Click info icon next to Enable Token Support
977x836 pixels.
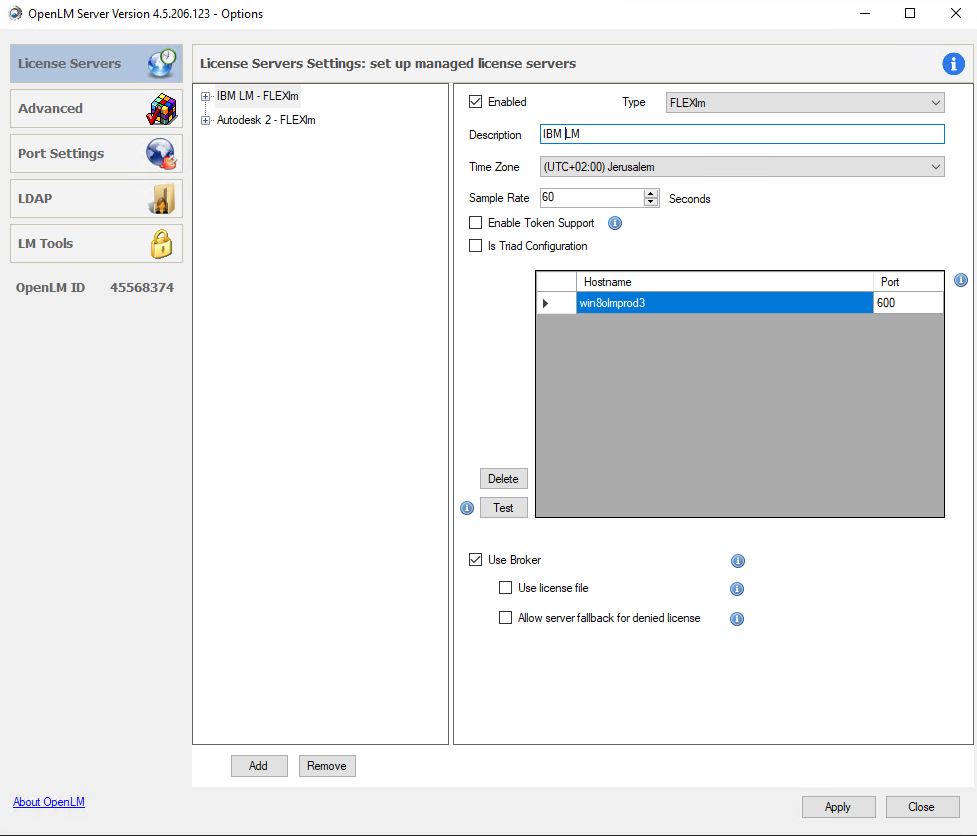[615, 223]
